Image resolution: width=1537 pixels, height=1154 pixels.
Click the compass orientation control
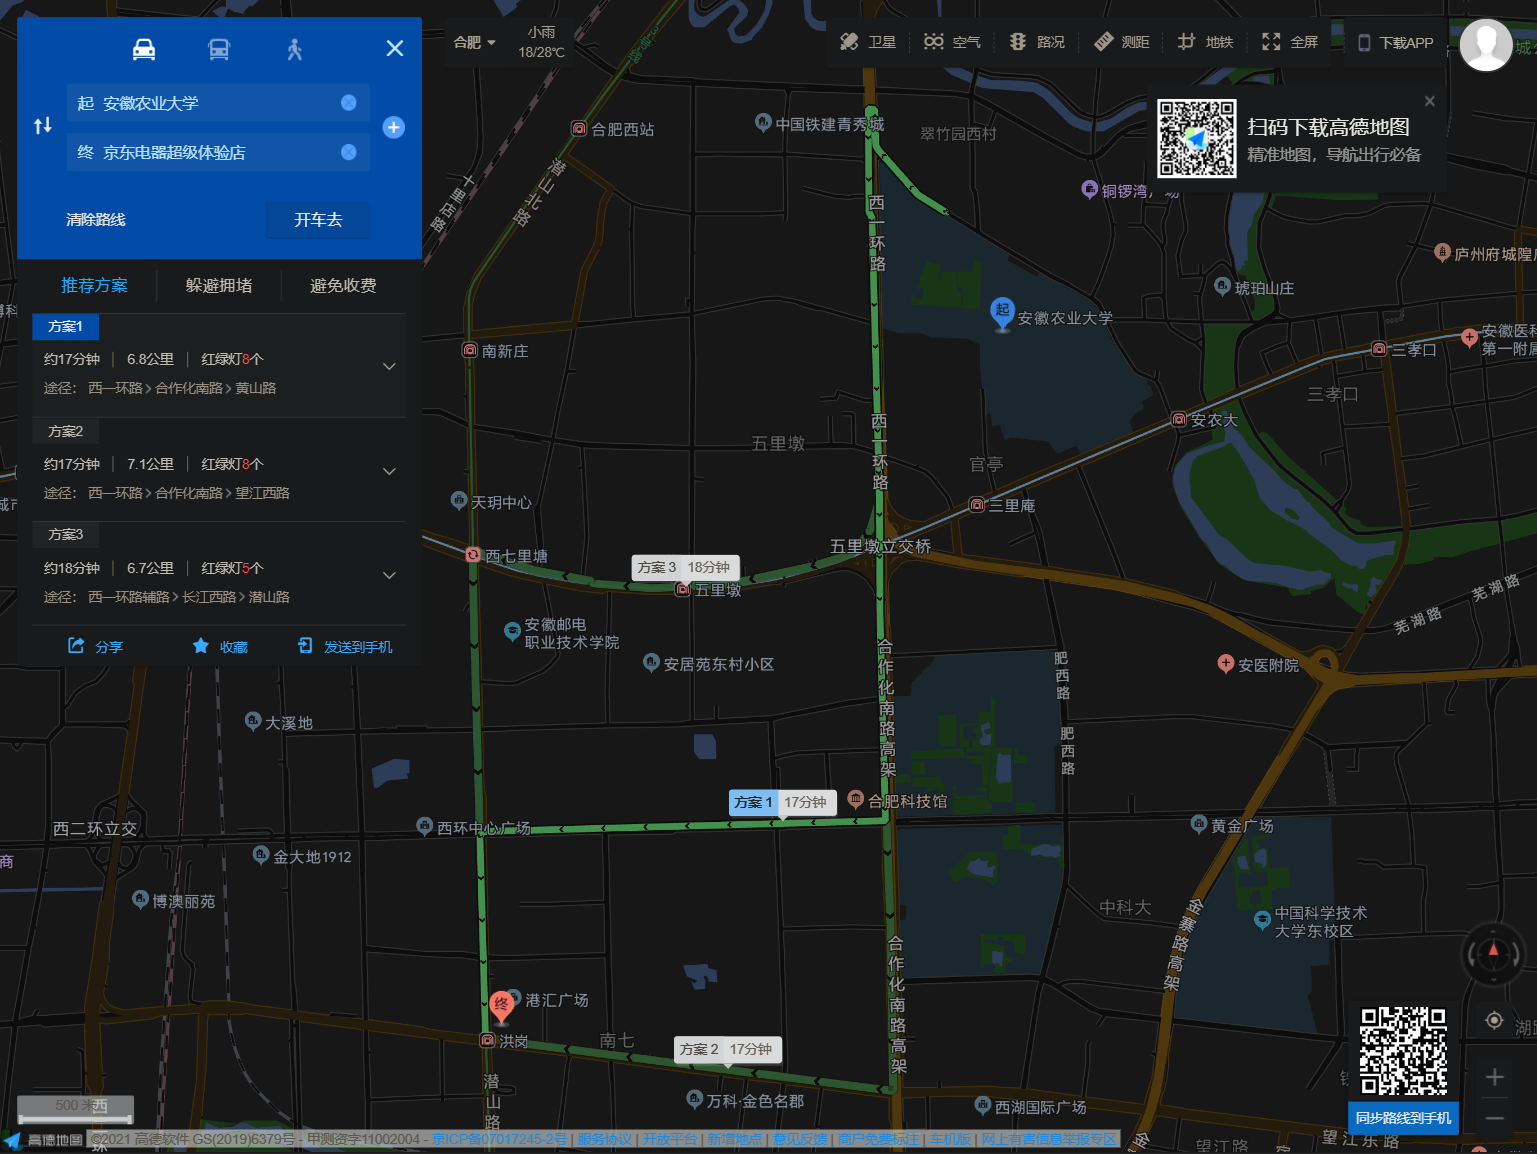(x=1494, y=952)
